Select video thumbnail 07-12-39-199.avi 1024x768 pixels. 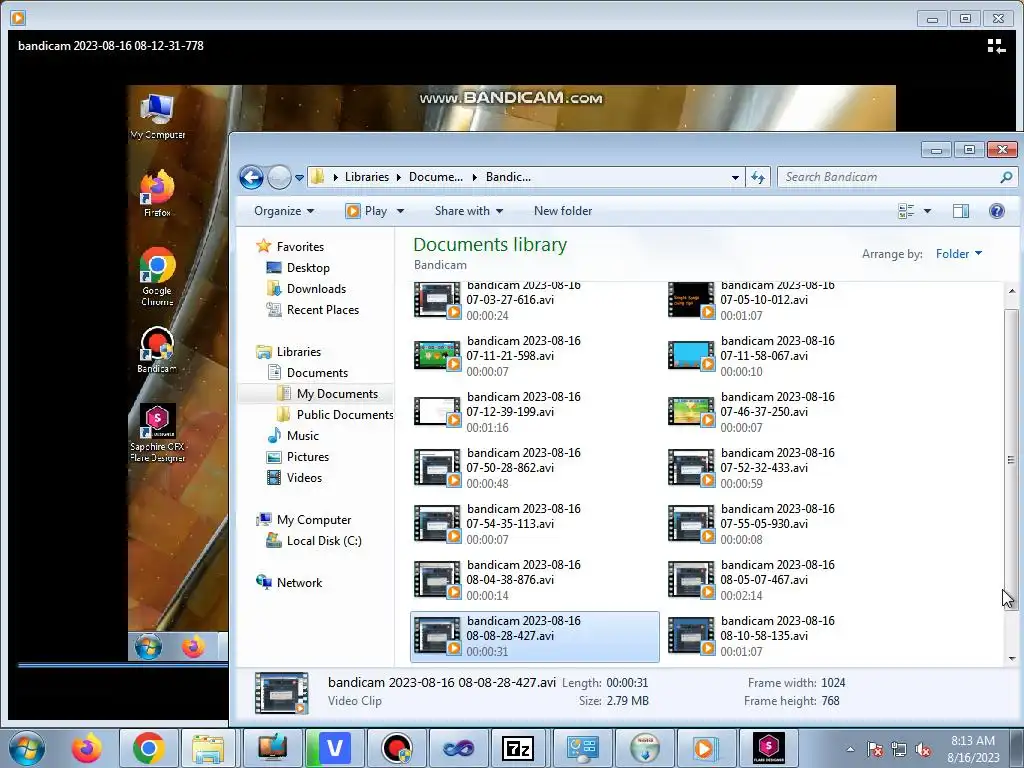pos(438,412)
